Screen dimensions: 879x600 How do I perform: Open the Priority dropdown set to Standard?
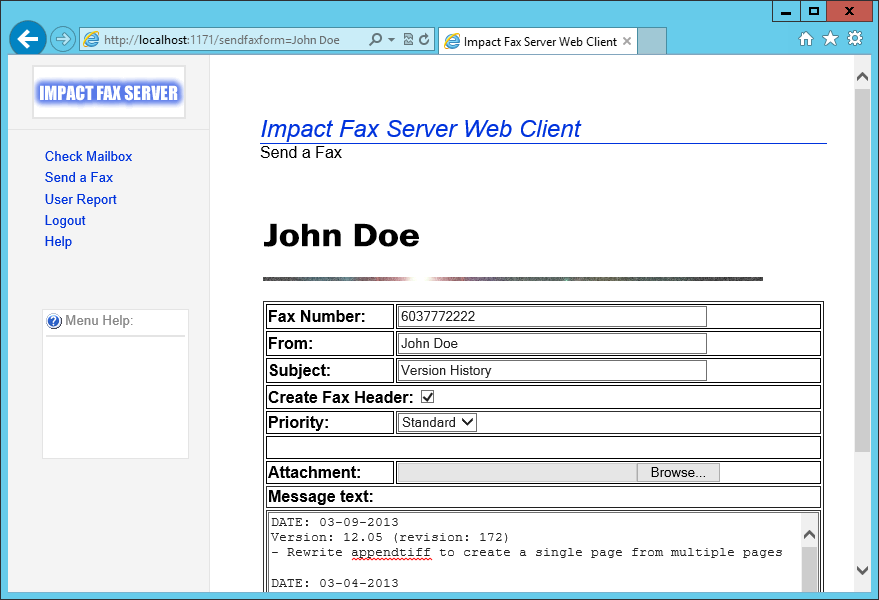pos(438,423)
